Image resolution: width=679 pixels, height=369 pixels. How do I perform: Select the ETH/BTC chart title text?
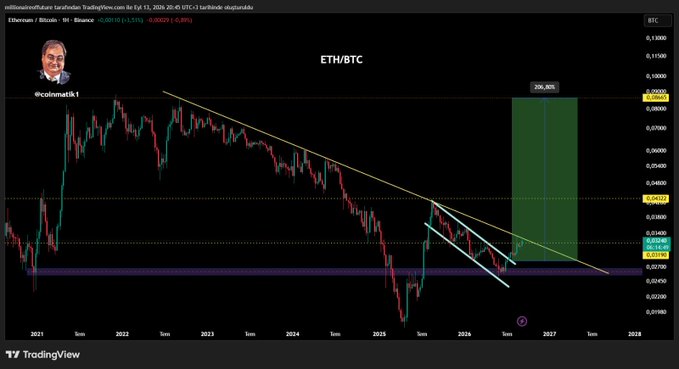(x=341, y=60)
